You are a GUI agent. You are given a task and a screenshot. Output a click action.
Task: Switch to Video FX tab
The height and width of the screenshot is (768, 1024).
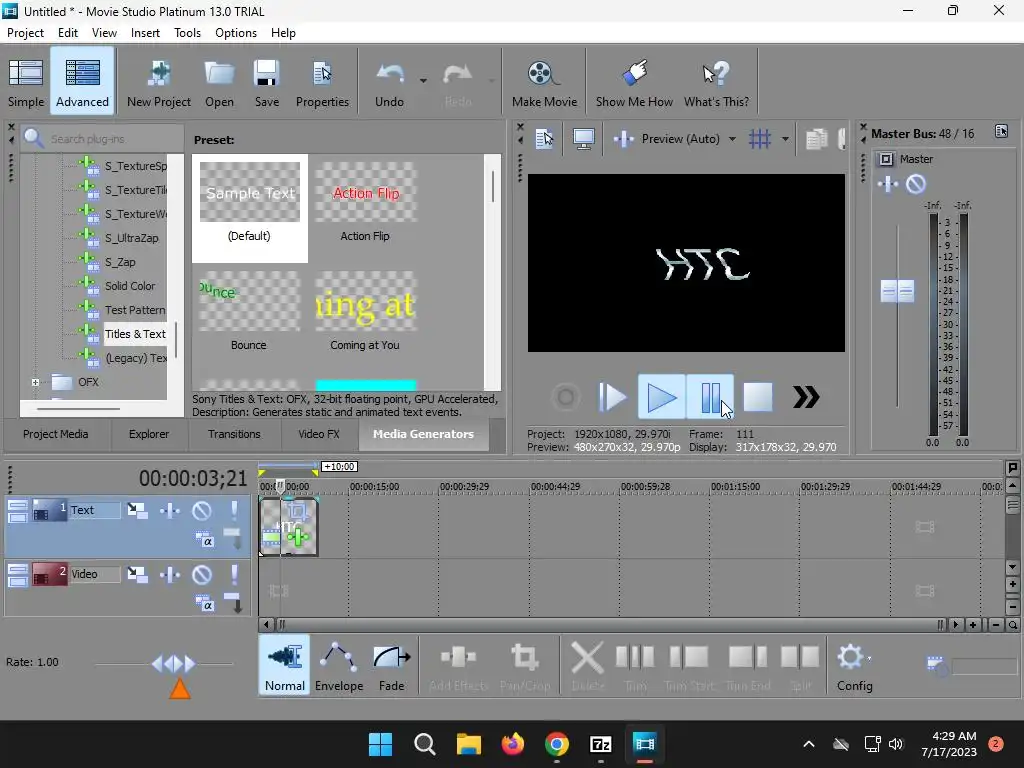coord(319,434)
